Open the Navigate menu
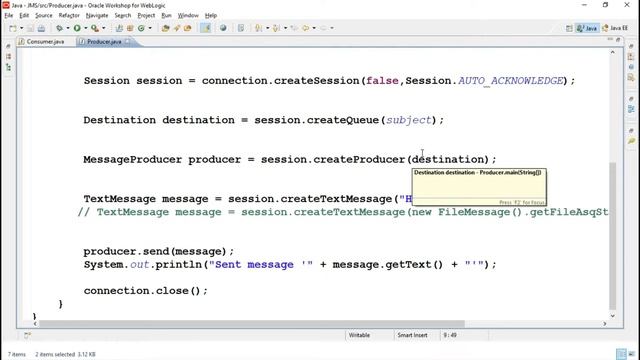 coord(97,16)
